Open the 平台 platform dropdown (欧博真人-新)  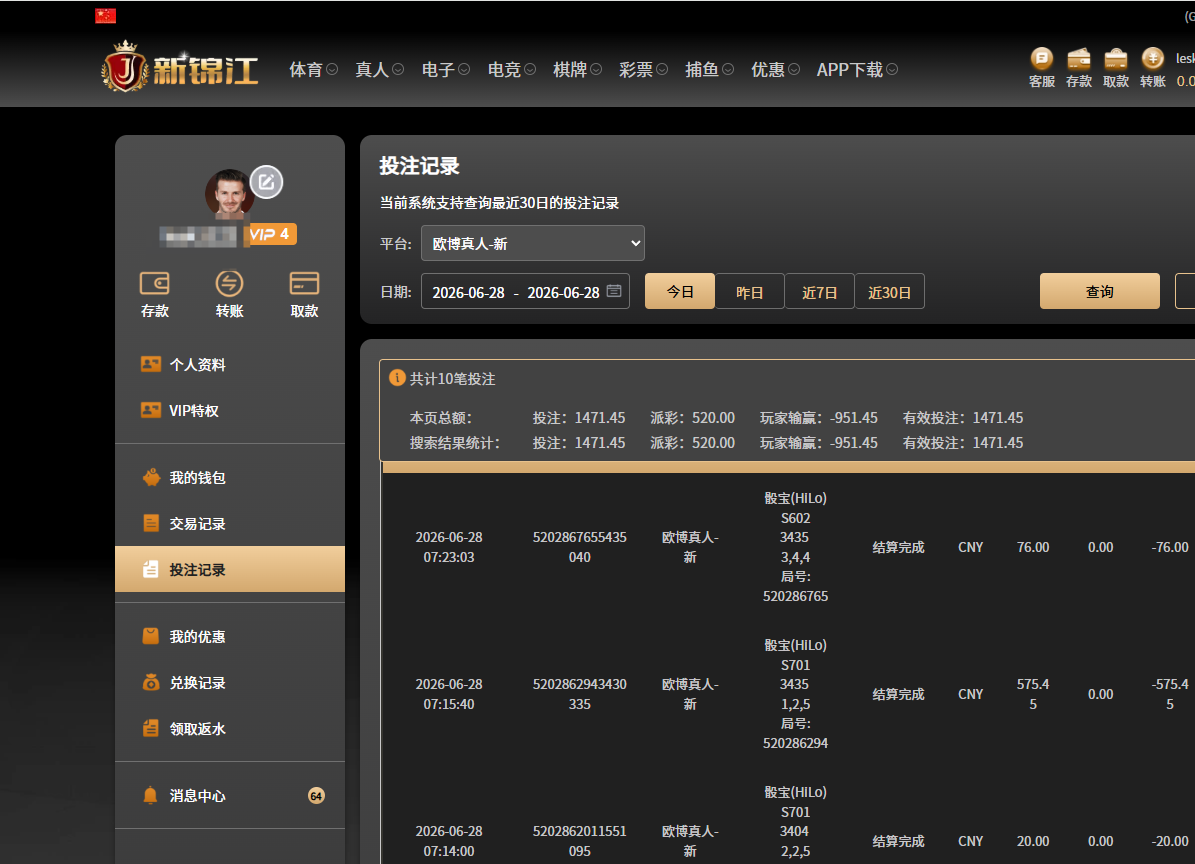click(533, 244)
